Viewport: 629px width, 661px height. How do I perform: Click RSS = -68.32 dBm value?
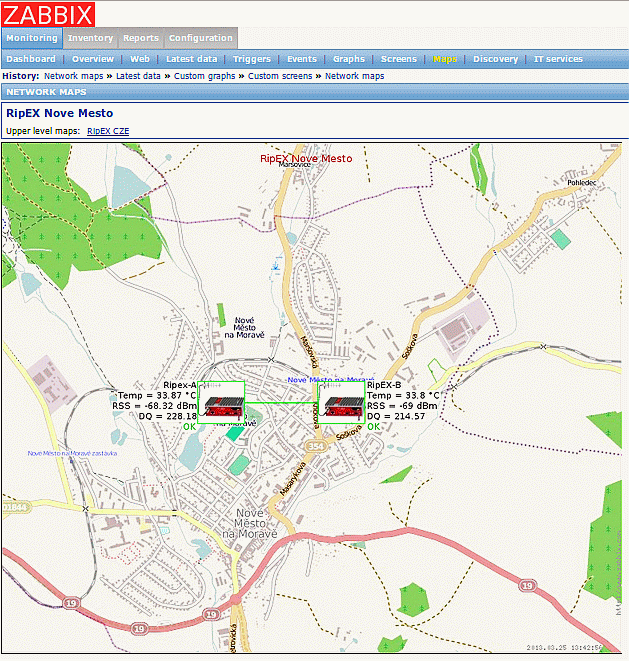[154, 406]
